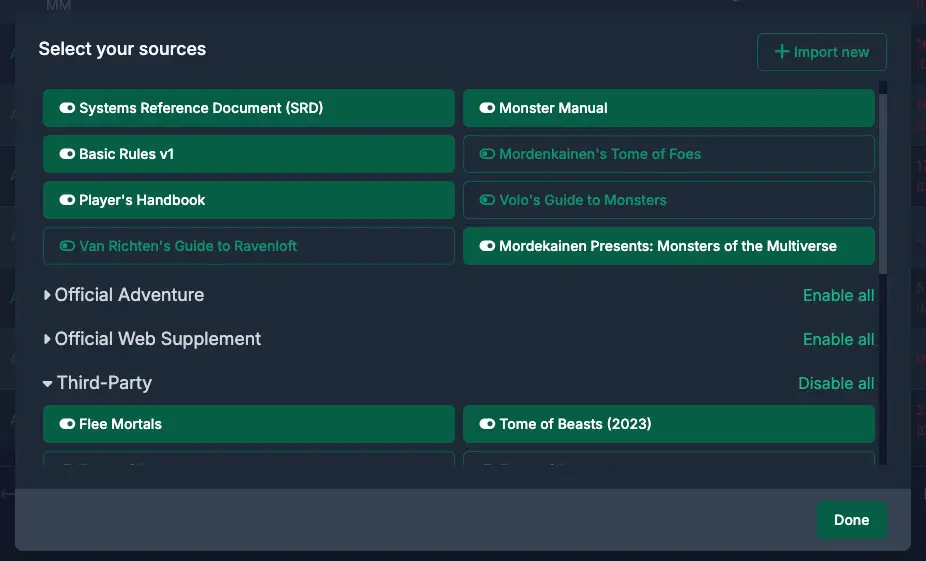Expand the Official Adventure section

(124, 295)
